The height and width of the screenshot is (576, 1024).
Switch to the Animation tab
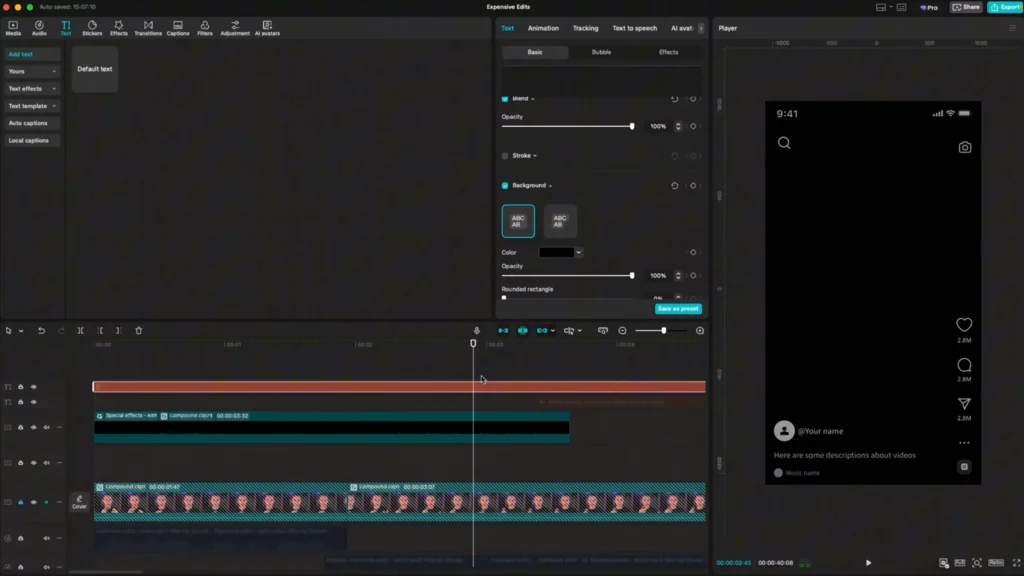pyautogui.click(x=543, y=28)
